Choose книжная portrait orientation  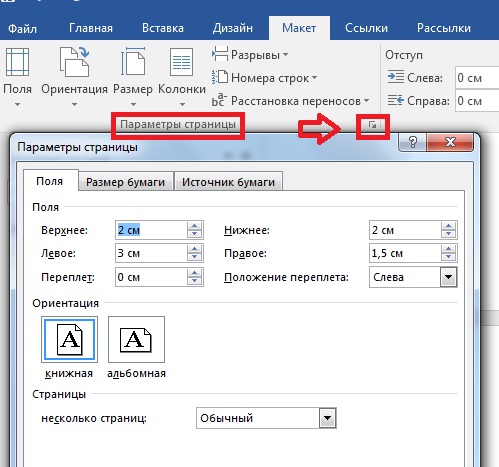(69, 339)
